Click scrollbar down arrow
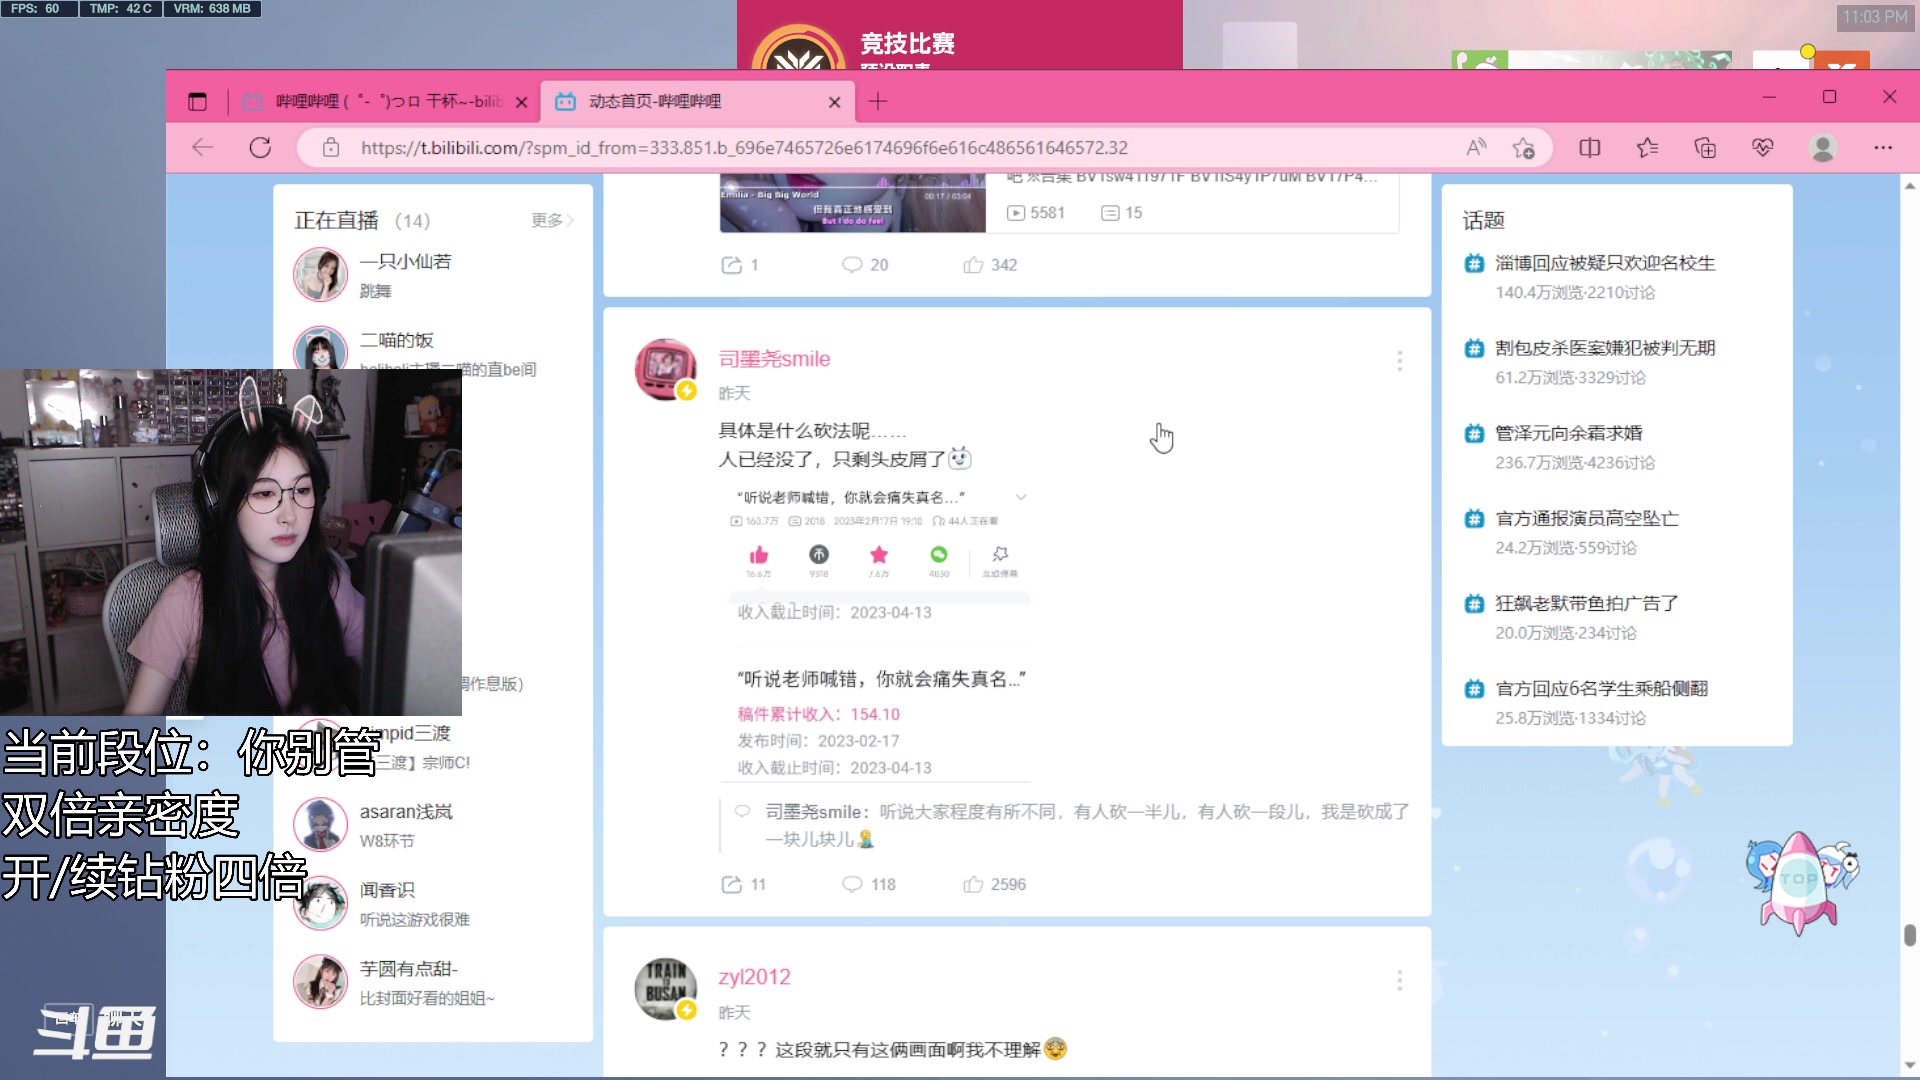 [1909, 1066]
